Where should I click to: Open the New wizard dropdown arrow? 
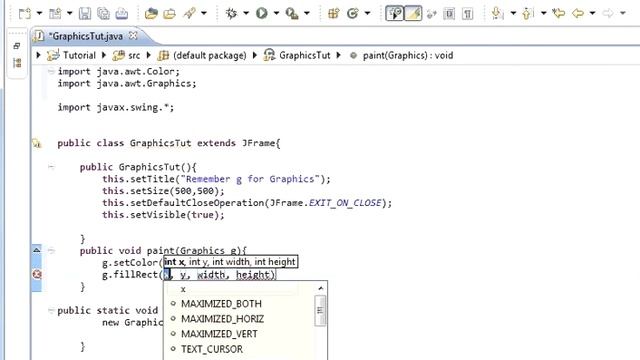[39, 13]
